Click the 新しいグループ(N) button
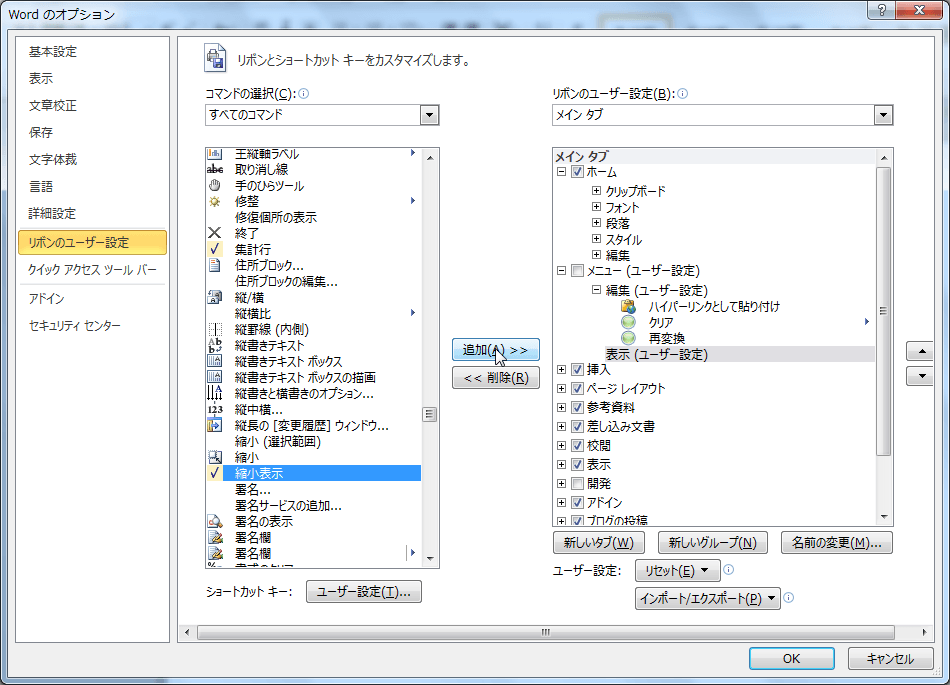 (x=712, y=542)
